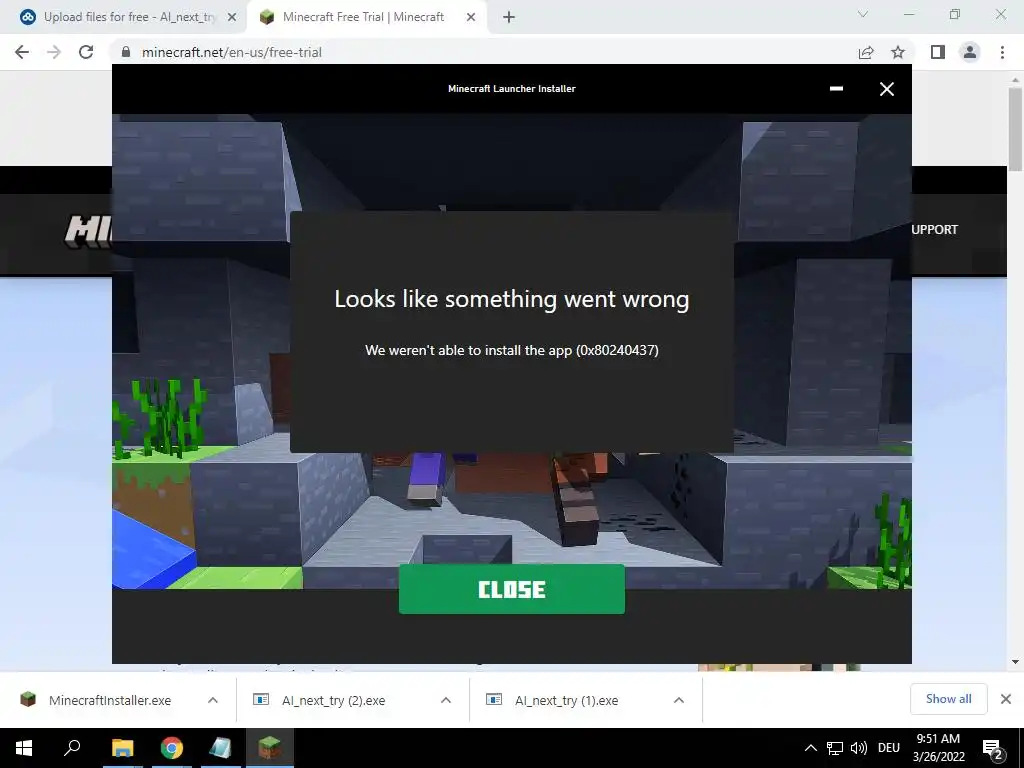This screenshot has width=1024, height=768.
Task: Open a new browser tab
Action: [x=509, y=17]
